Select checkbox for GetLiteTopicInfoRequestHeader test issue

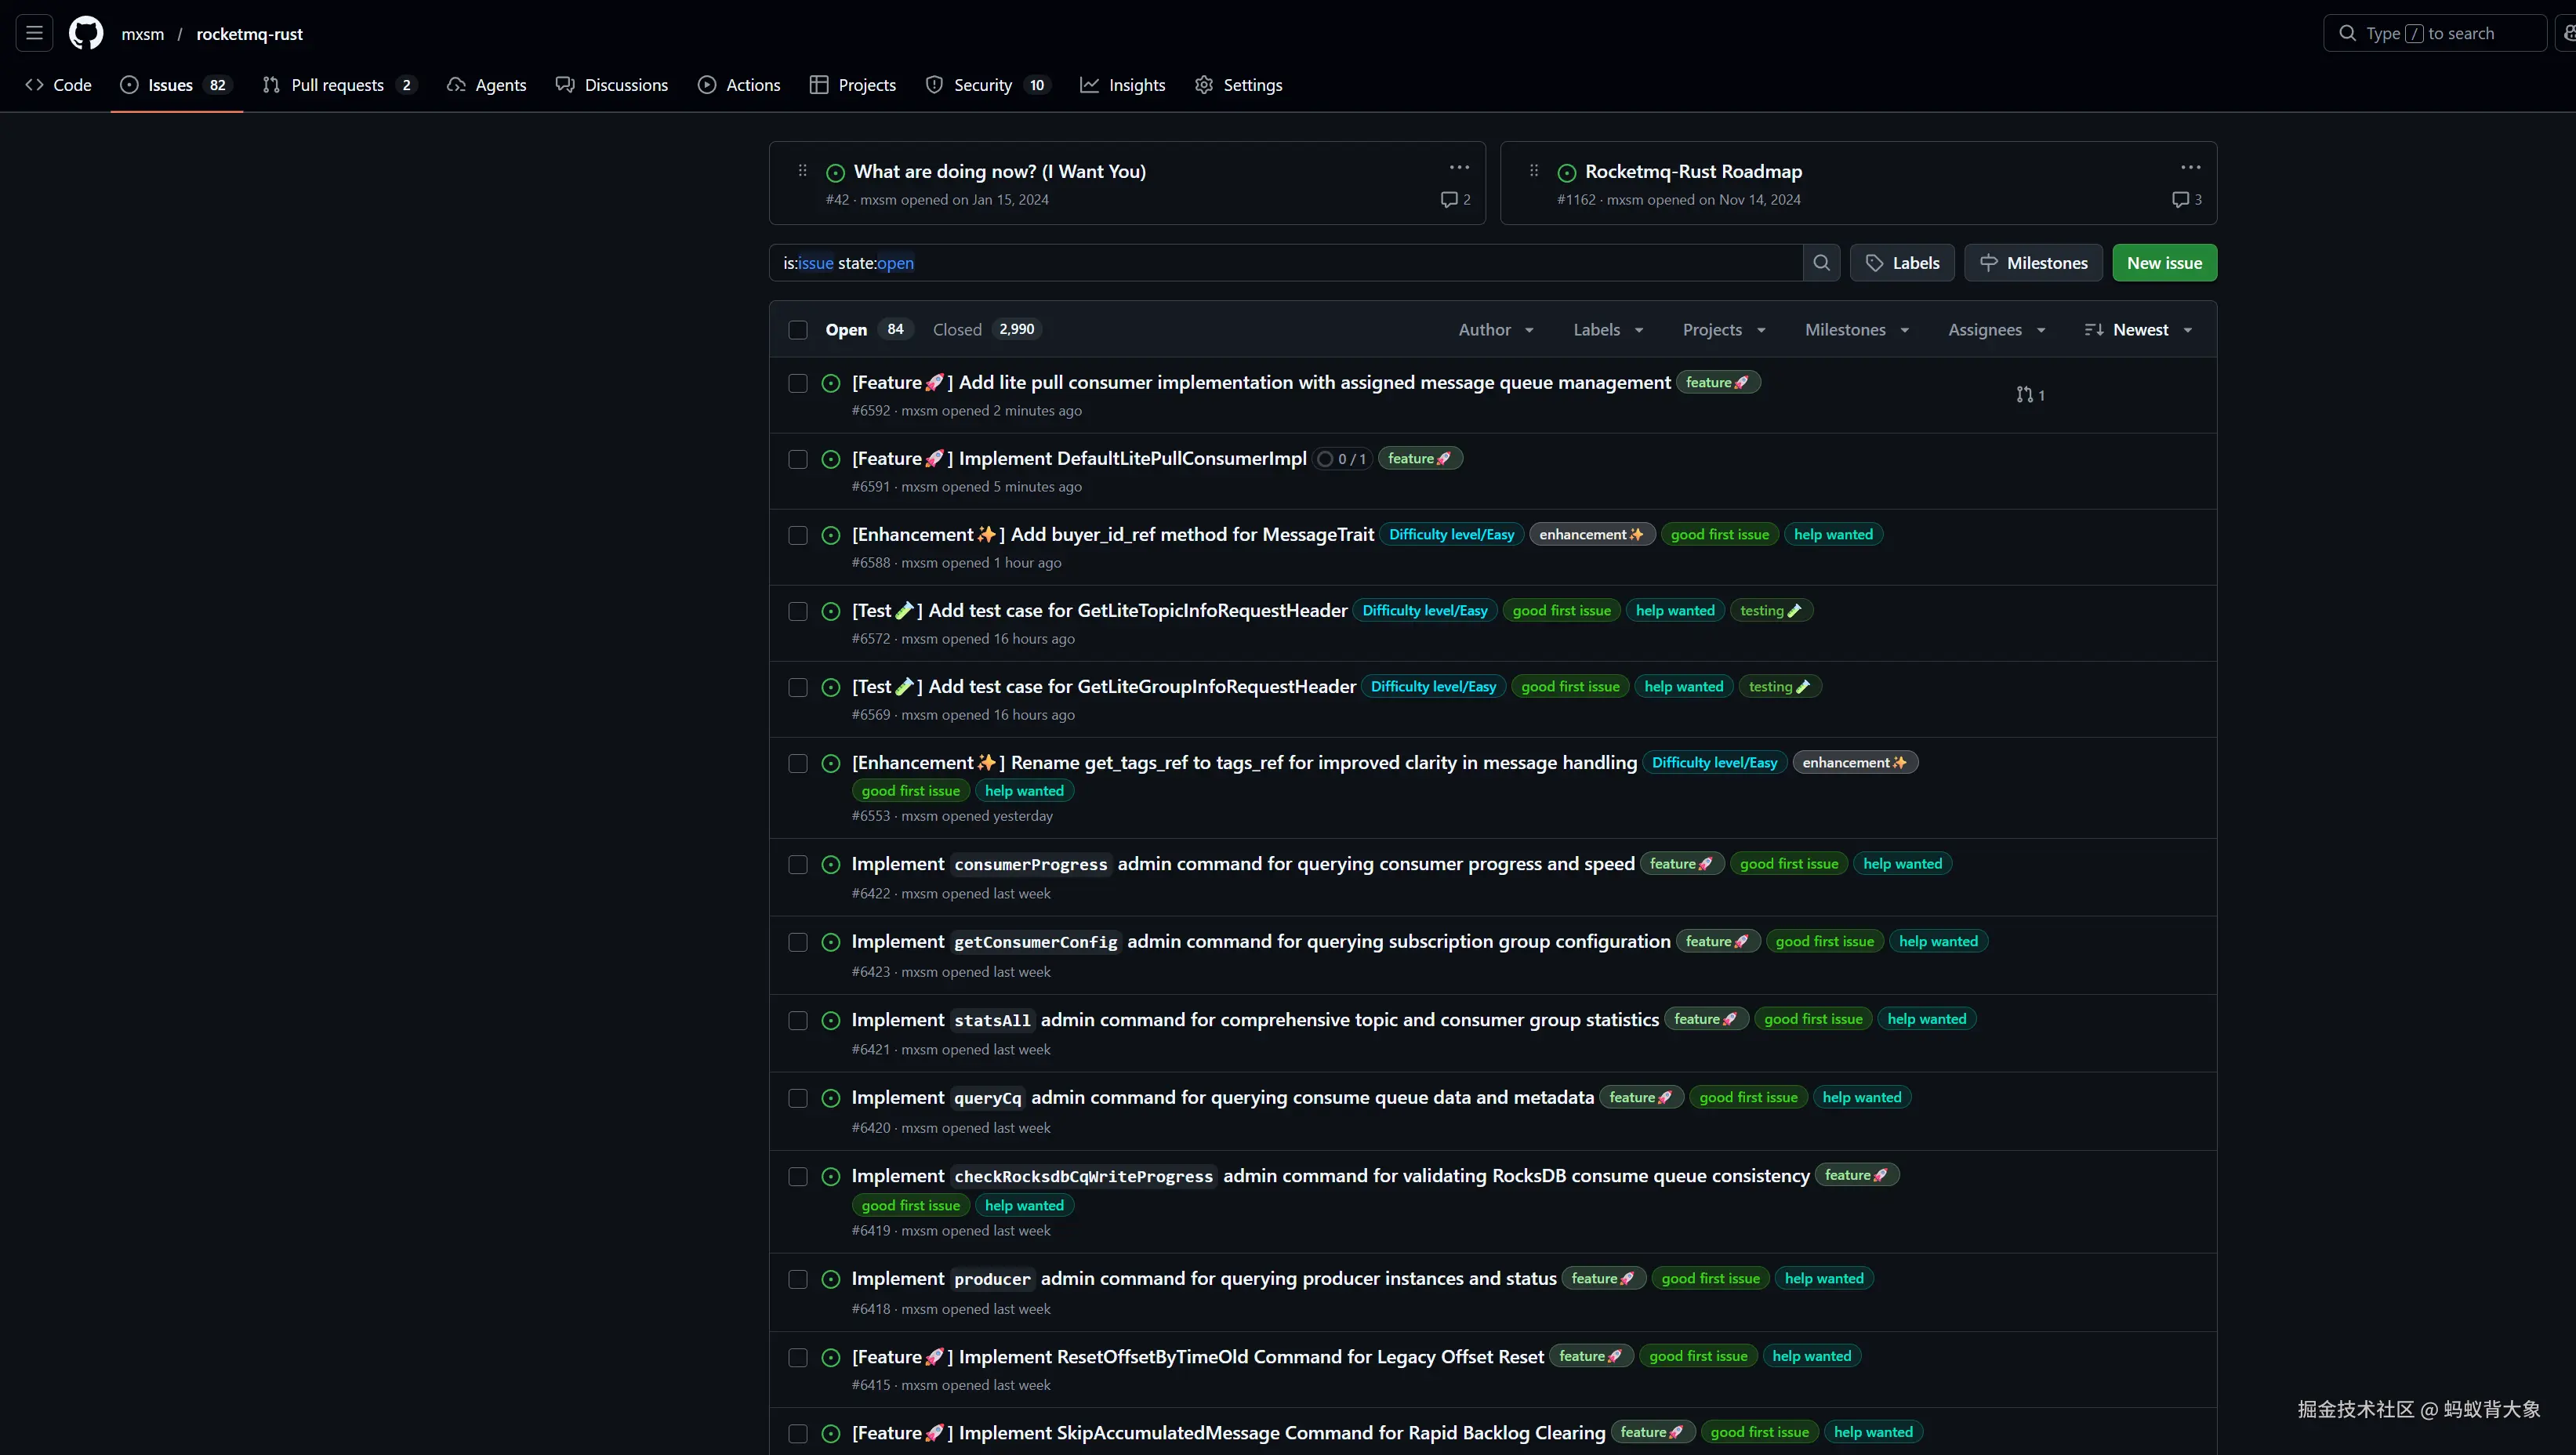(x=798, y=611)
